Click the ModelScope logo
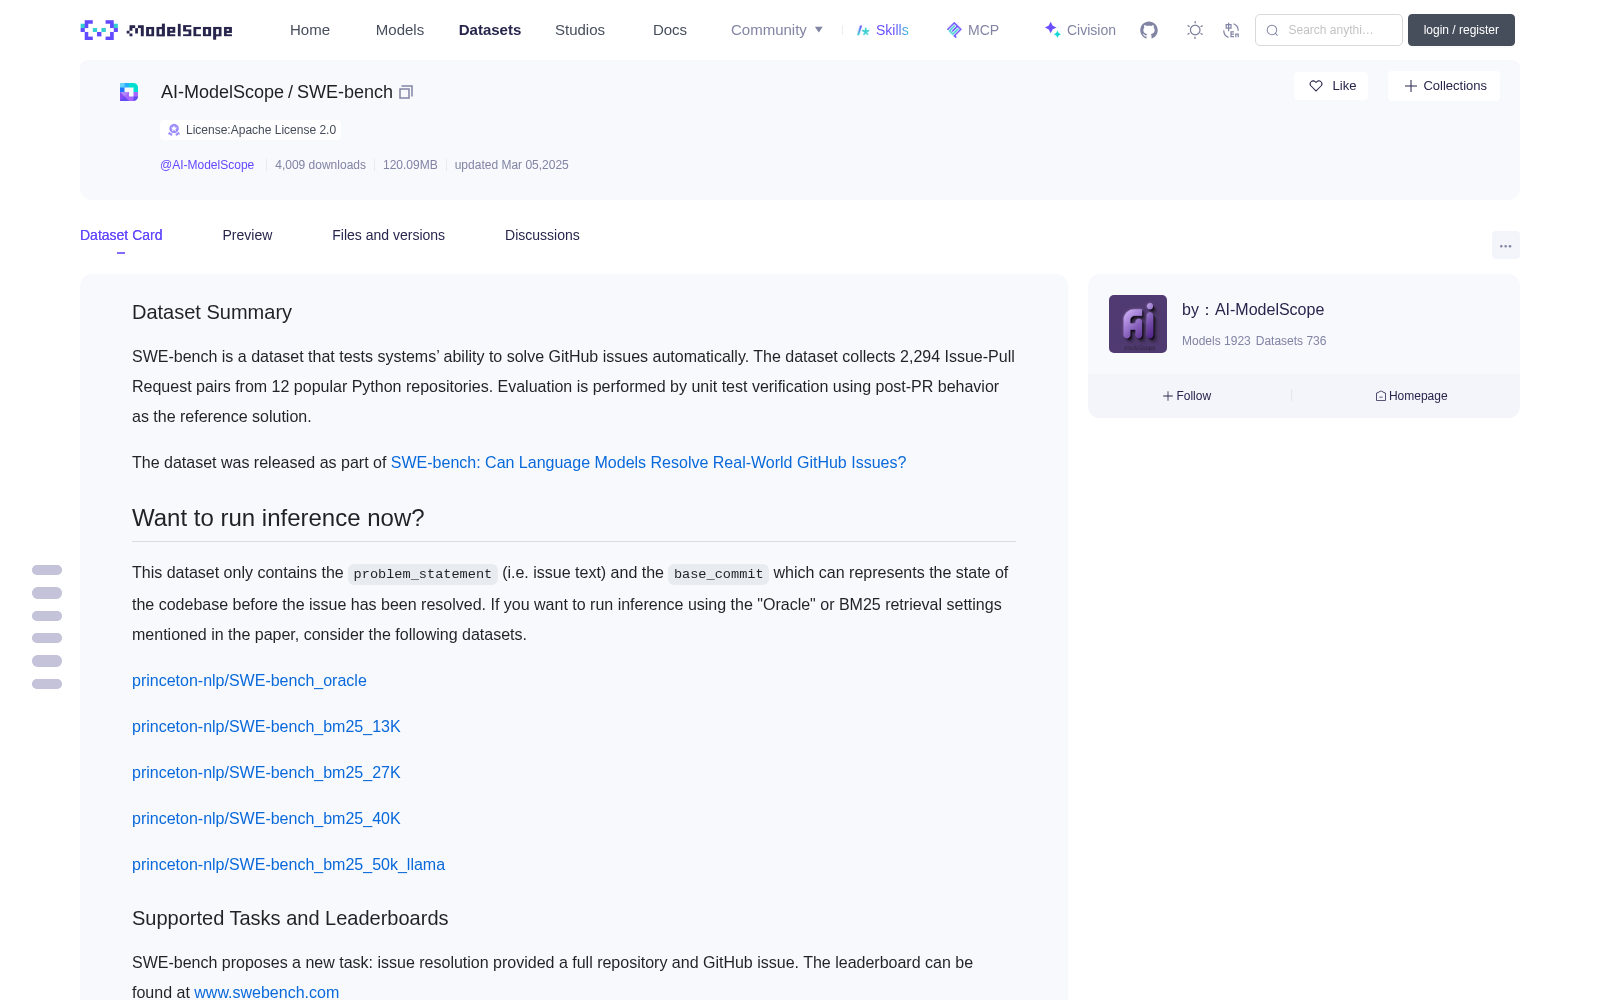Image resolution: width=1600 pixels, height=1000 pixels. [157, 30]
